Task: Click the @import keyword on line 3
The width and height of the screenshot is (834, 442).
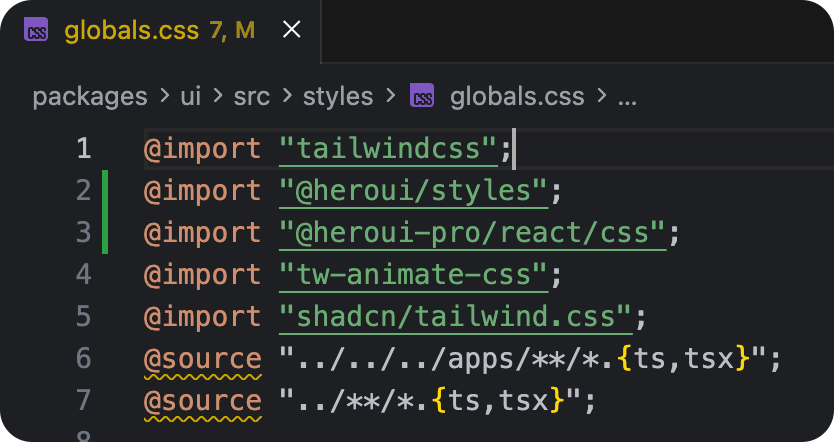Action: 203,233
